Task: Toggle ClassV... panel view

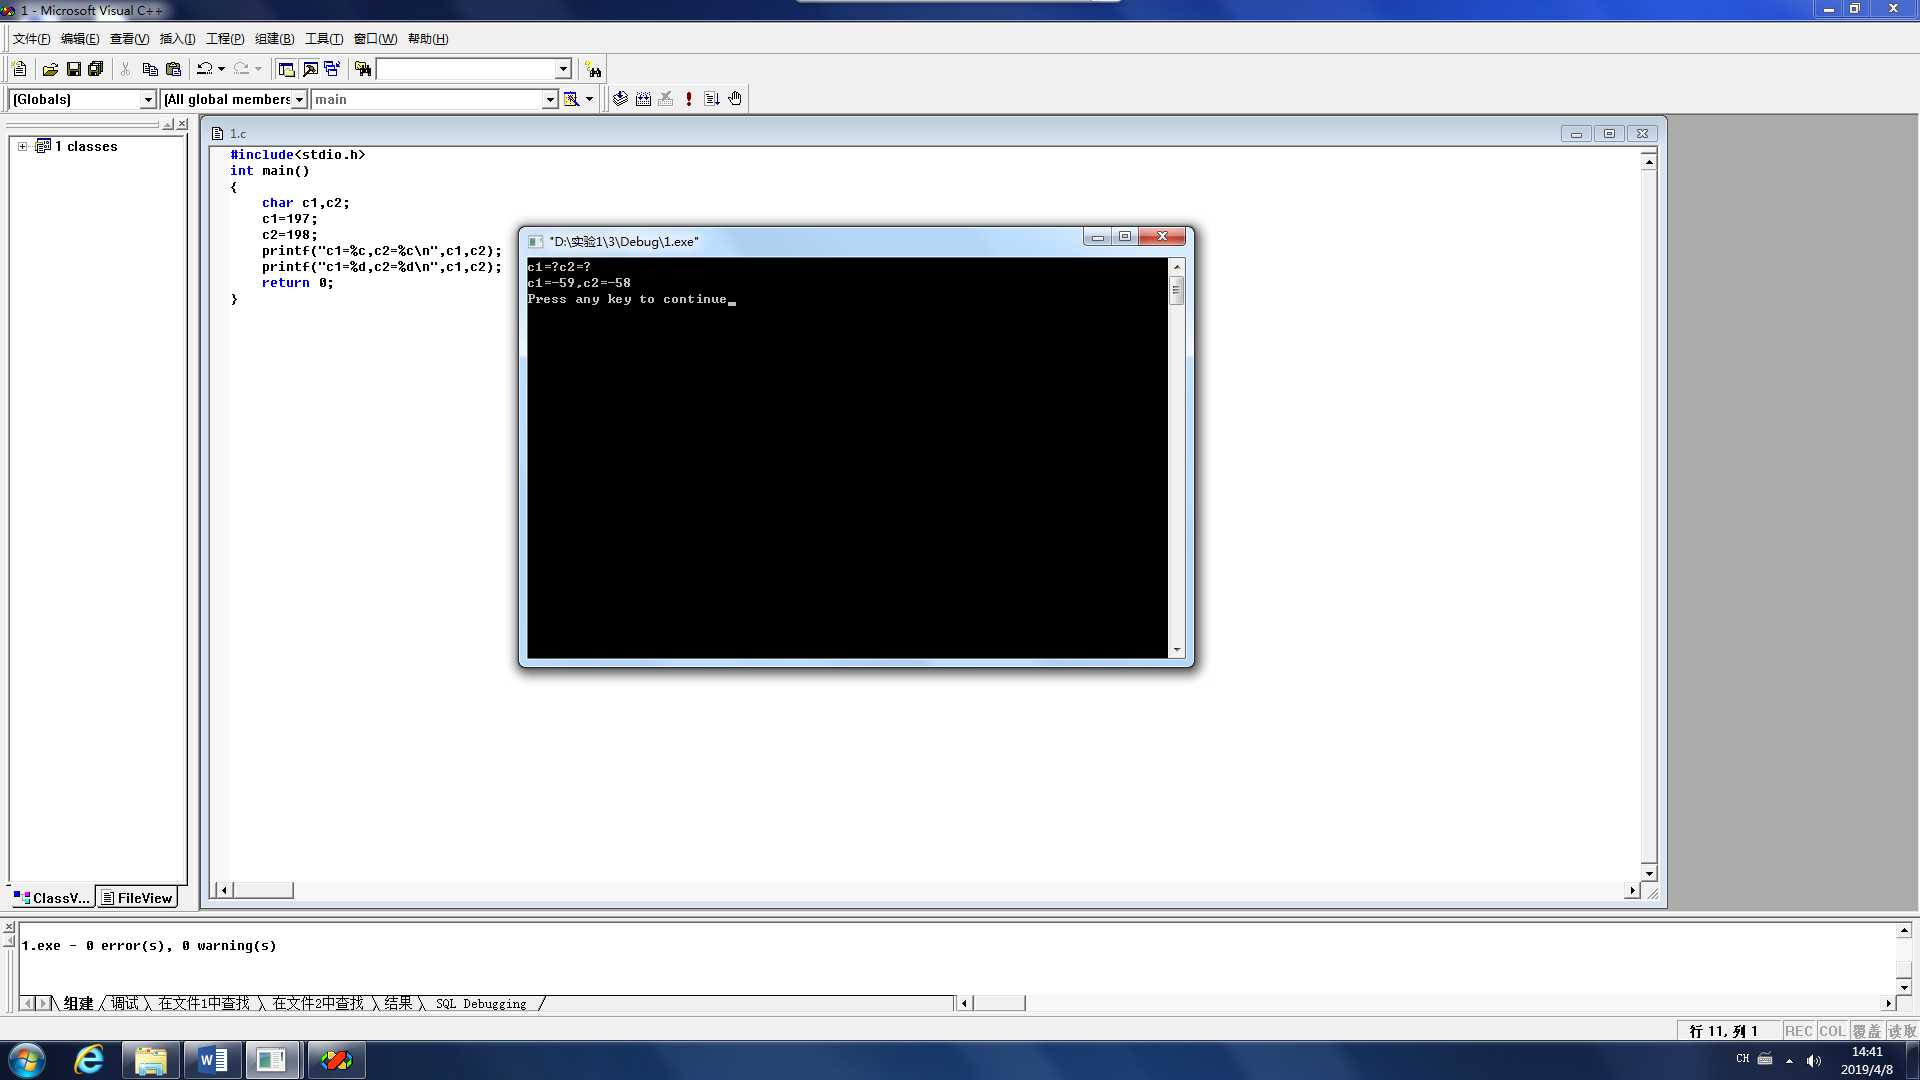Action: pos(53,898)
